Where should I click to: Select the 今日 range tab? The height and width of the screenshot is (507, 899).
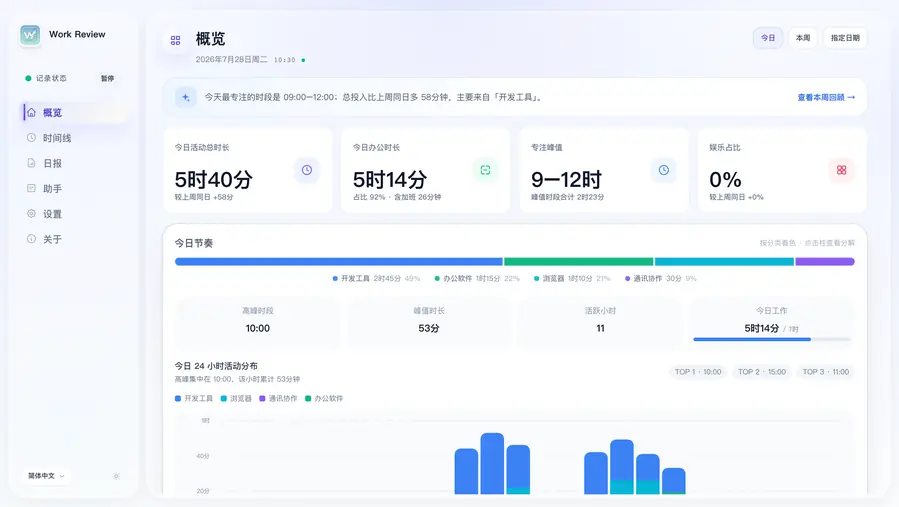pos(768,38)
